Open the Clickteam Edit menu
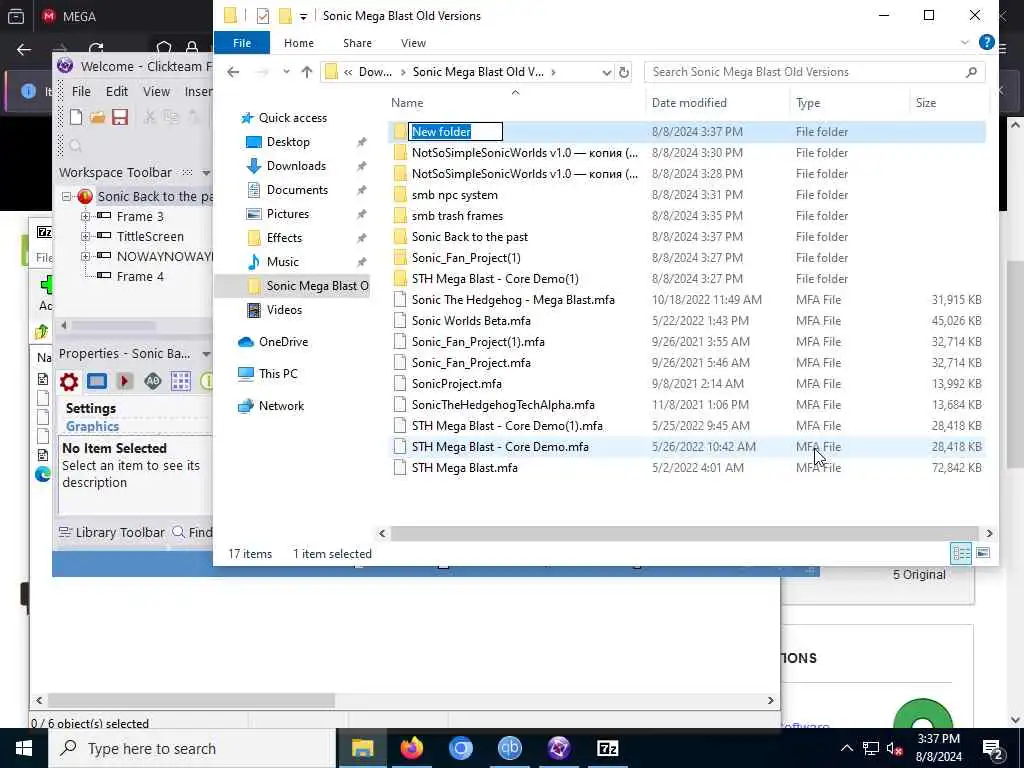Viewport: 1024px width, 768px height. (117, 91)
